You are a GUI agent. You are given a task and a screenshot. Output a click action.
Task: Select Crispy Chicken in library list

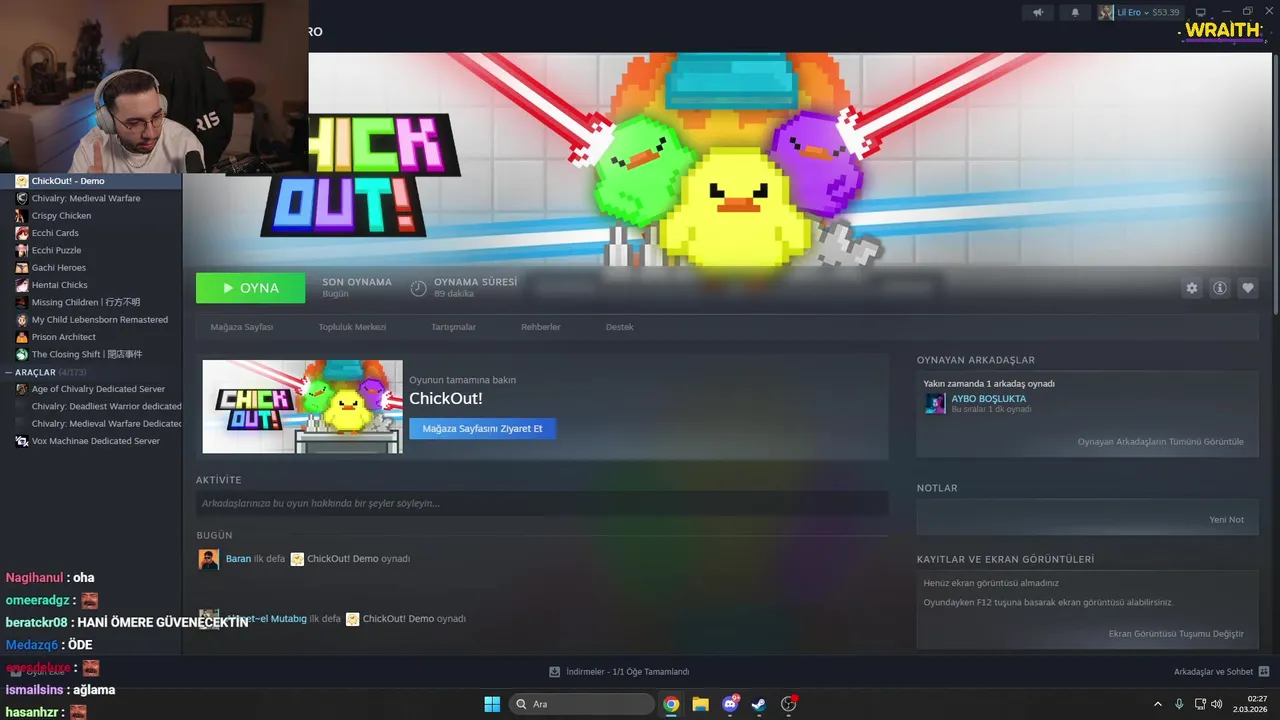pyautogui.click(x=91, y=216)
